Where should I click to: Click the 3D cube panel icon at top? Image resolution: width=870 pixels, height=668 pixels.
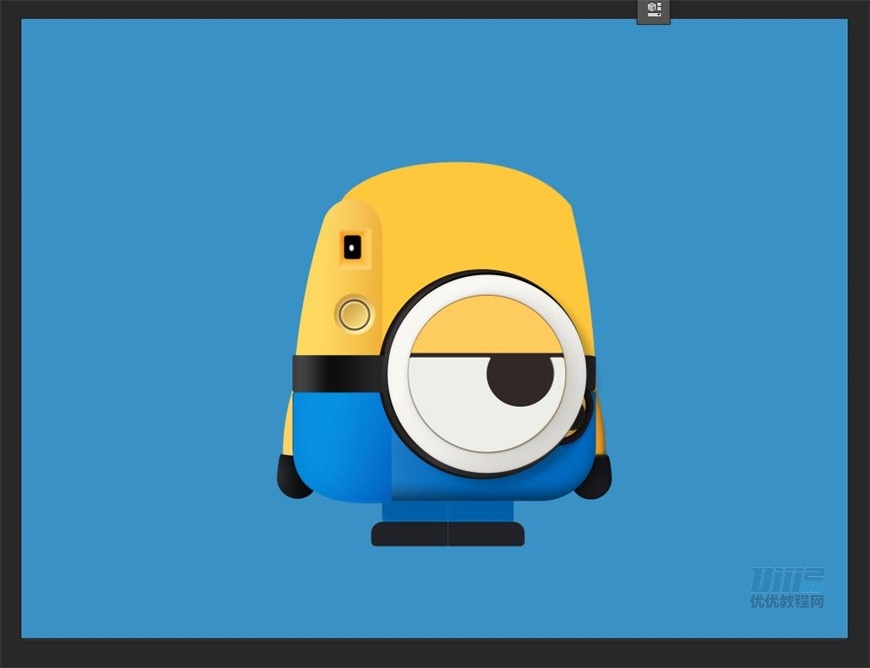pos(654,11)
